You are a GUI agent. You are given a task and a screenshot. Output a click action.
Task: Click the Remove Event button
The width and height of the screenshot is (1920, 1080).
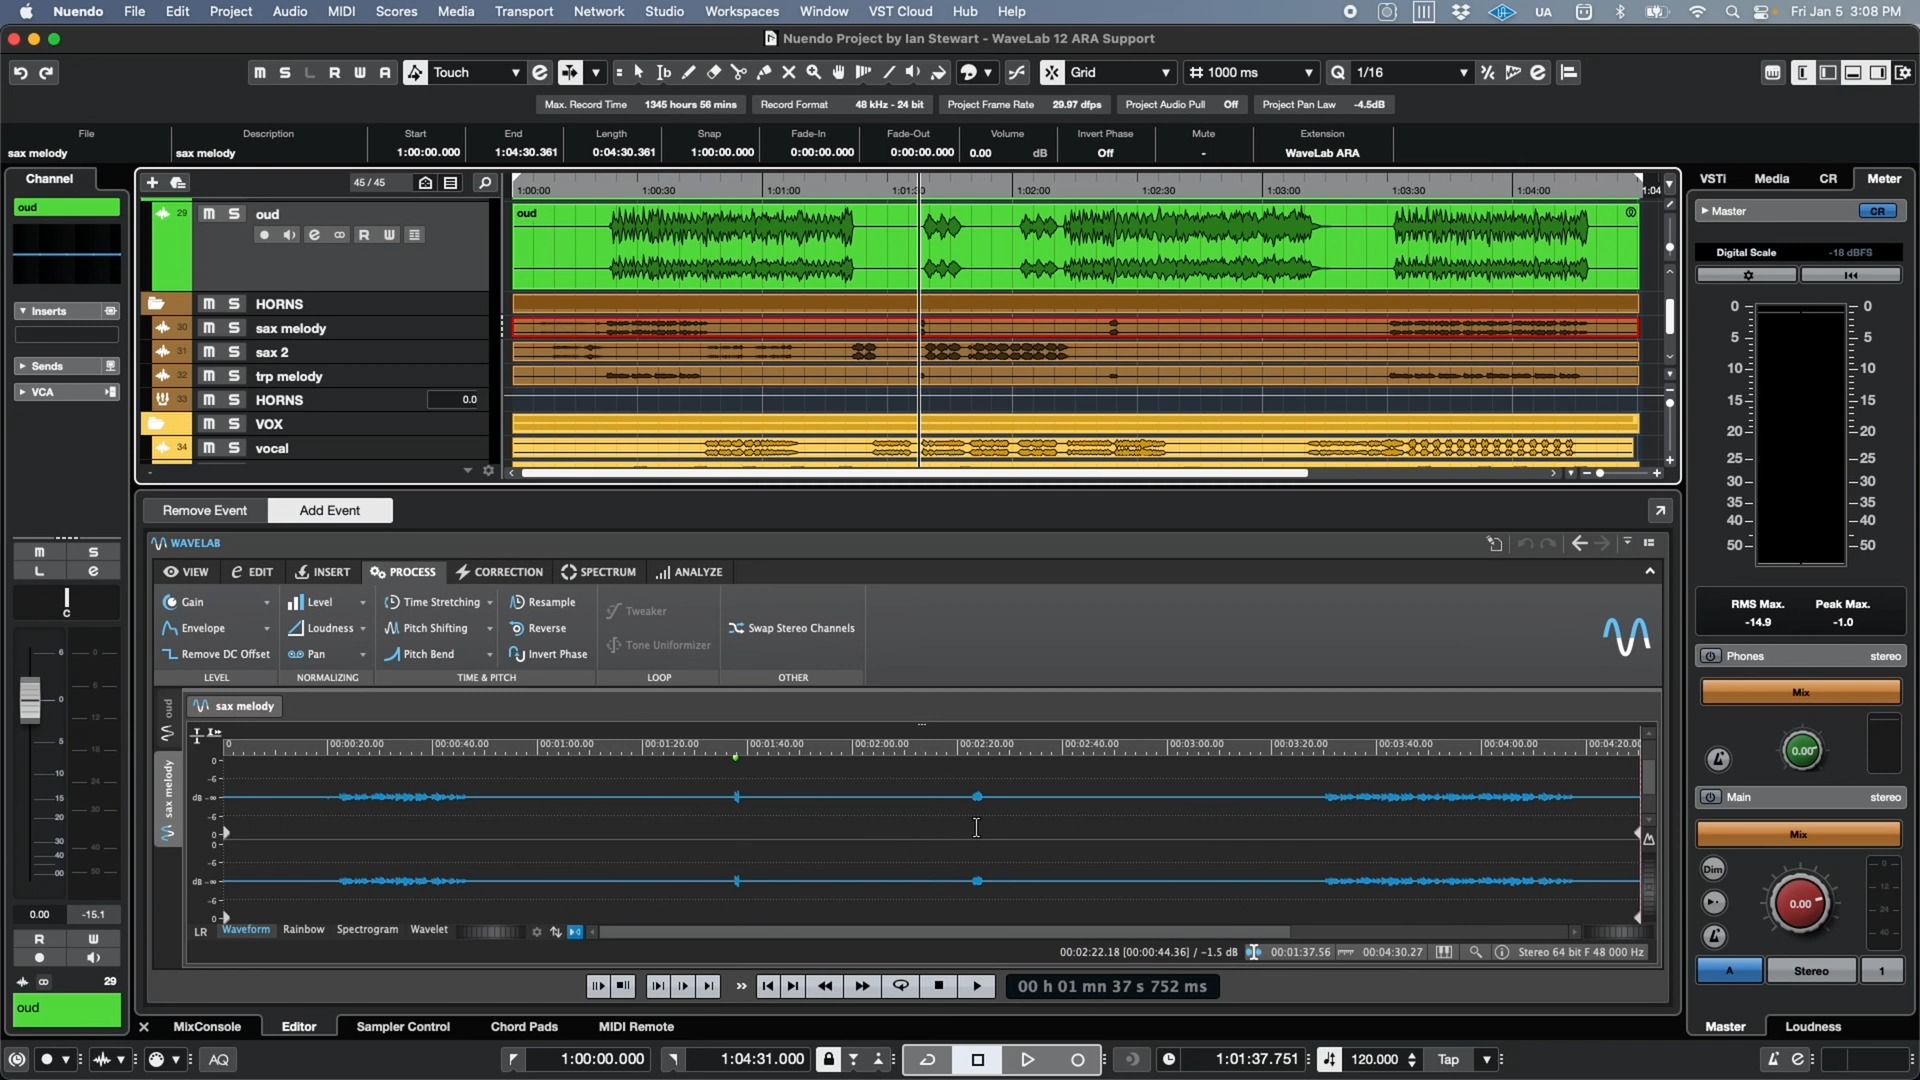203,509
